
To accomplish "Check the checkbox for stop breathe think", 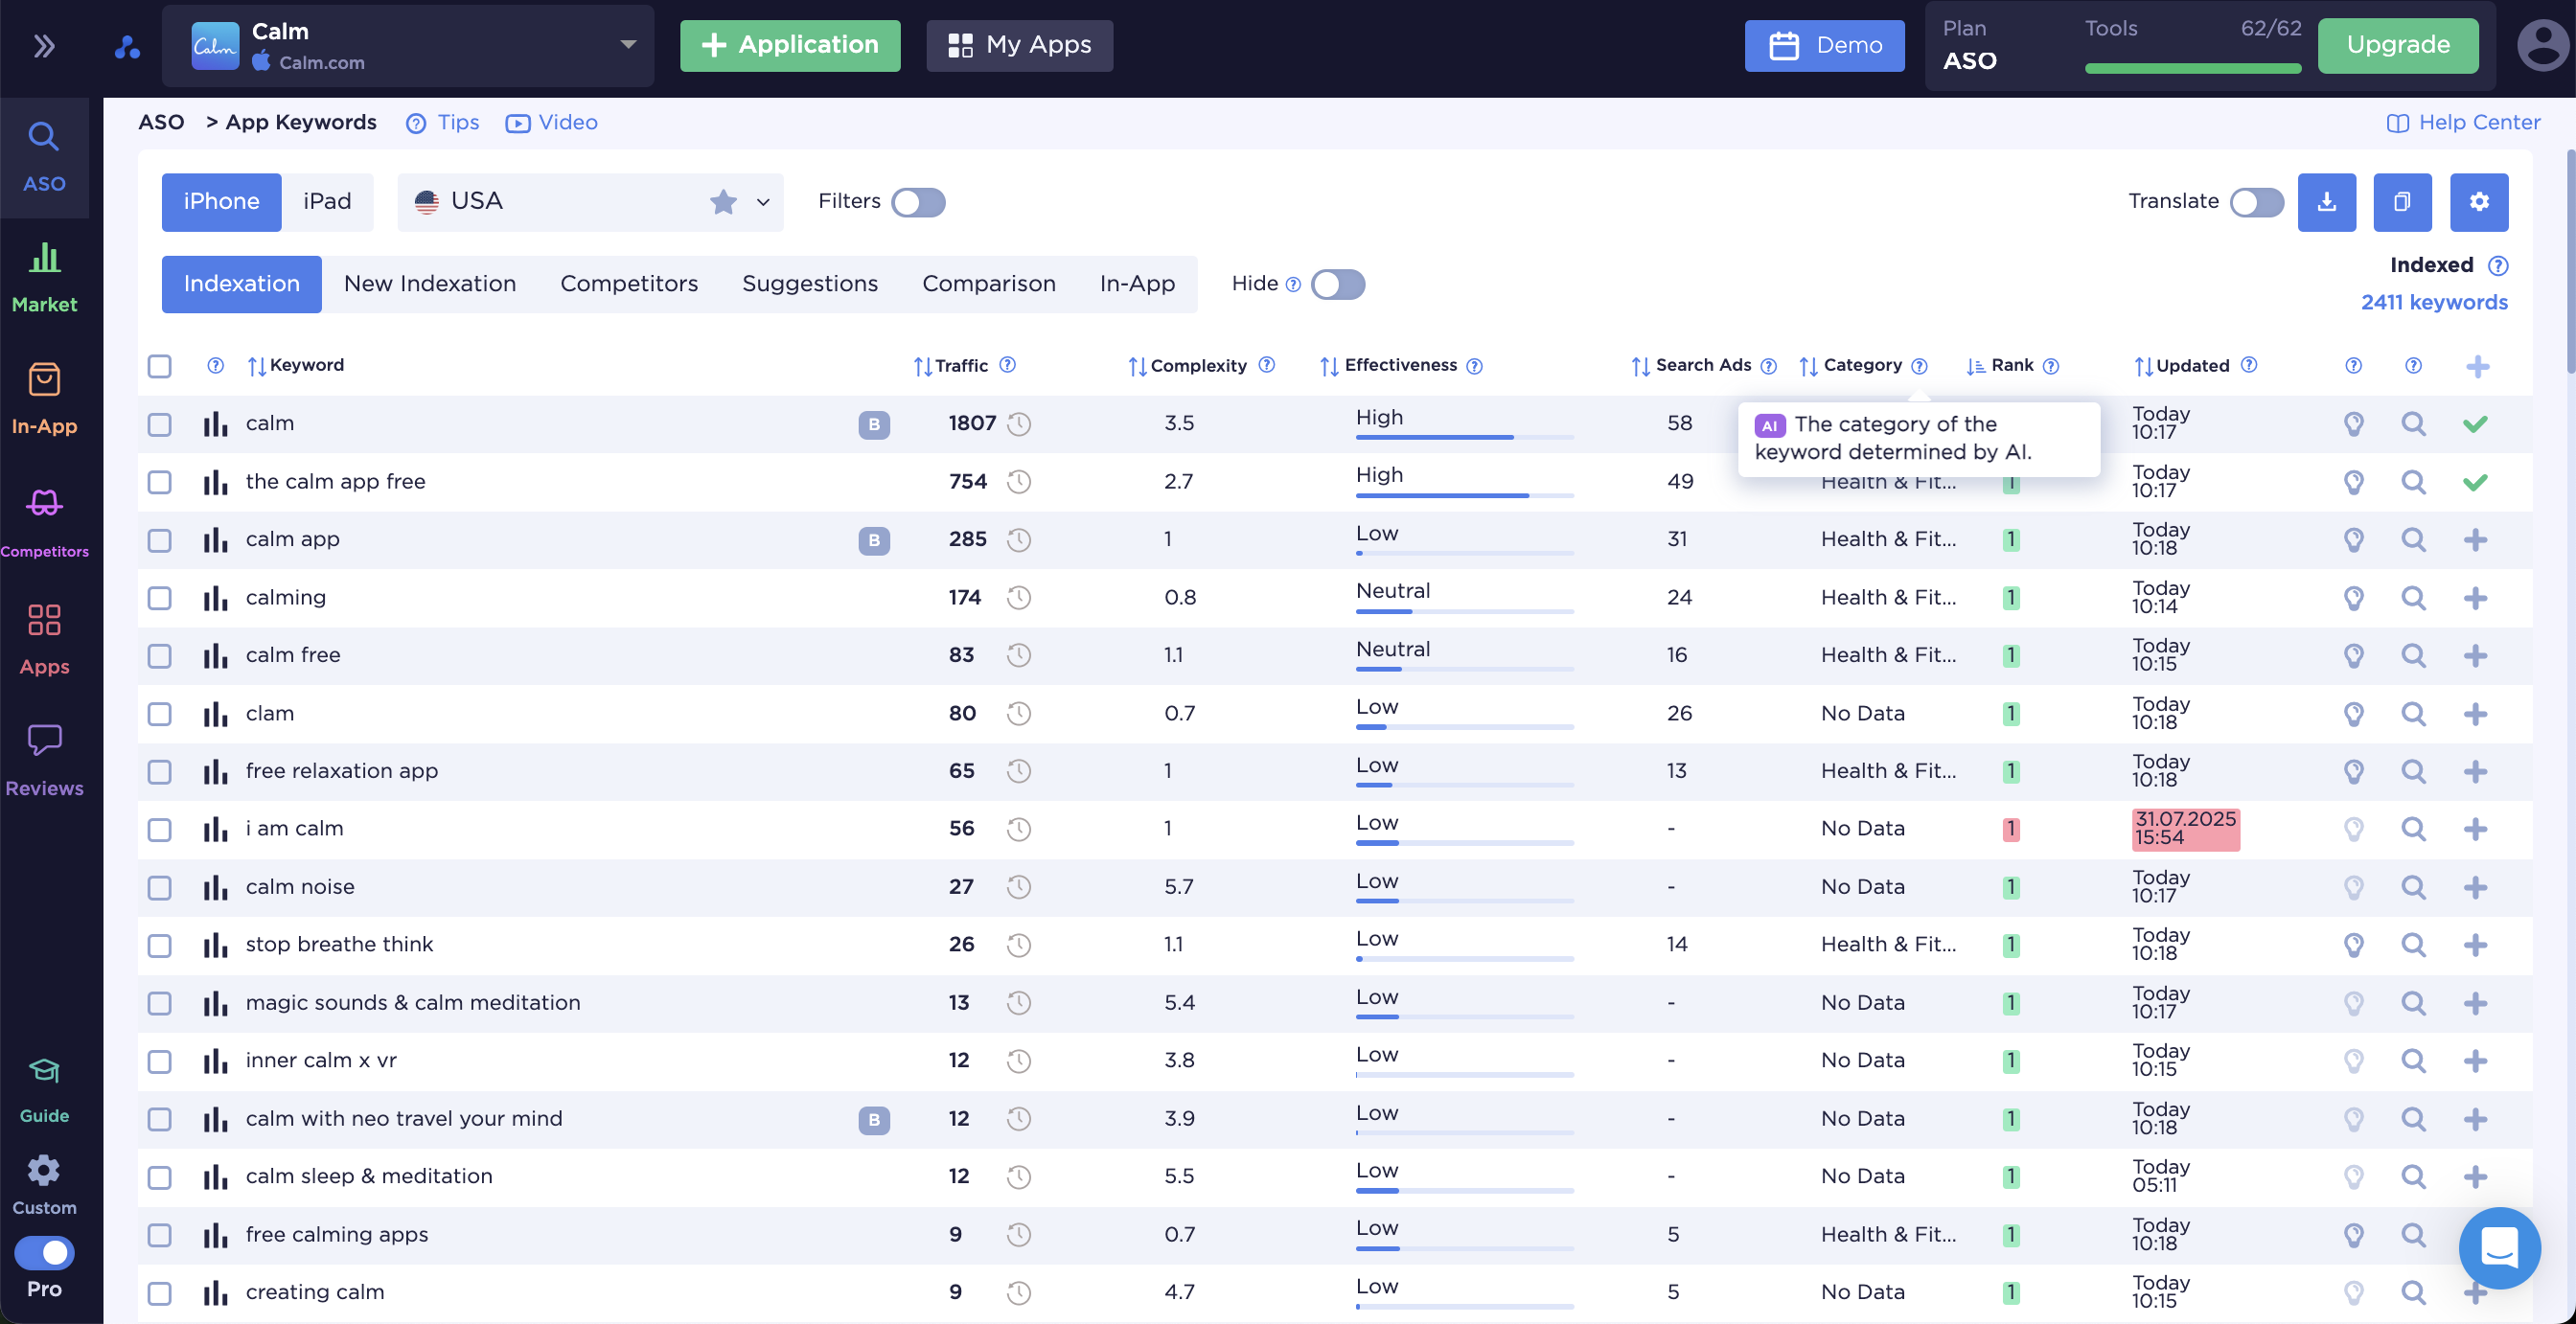I will pyautogui.click(x=159, y=945).
